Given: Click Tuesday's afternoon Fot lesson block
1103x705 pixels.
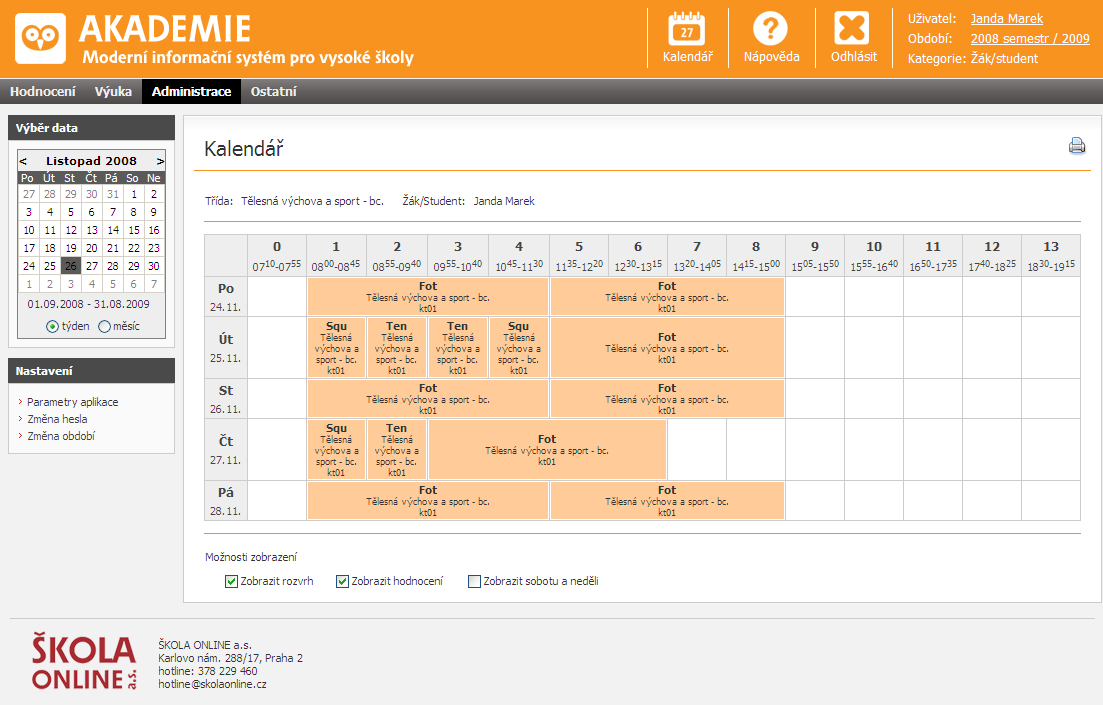Looking at the screenshot, I should pos(667,348).
